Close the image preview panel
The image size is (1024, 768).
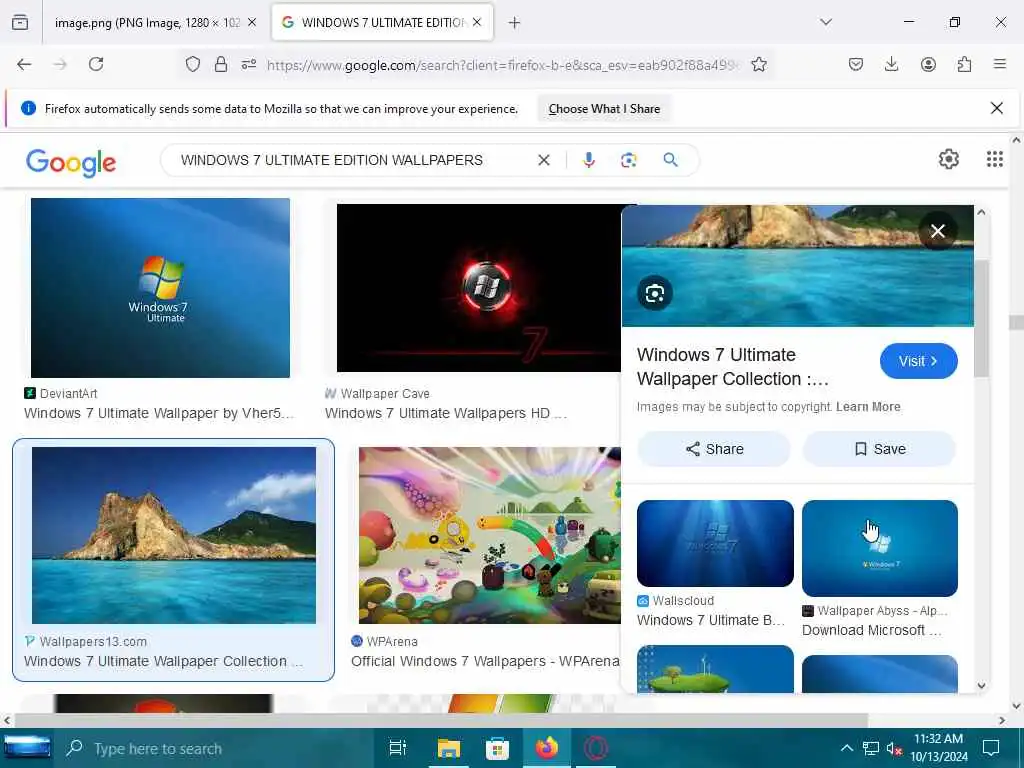(x=938, y=231)
